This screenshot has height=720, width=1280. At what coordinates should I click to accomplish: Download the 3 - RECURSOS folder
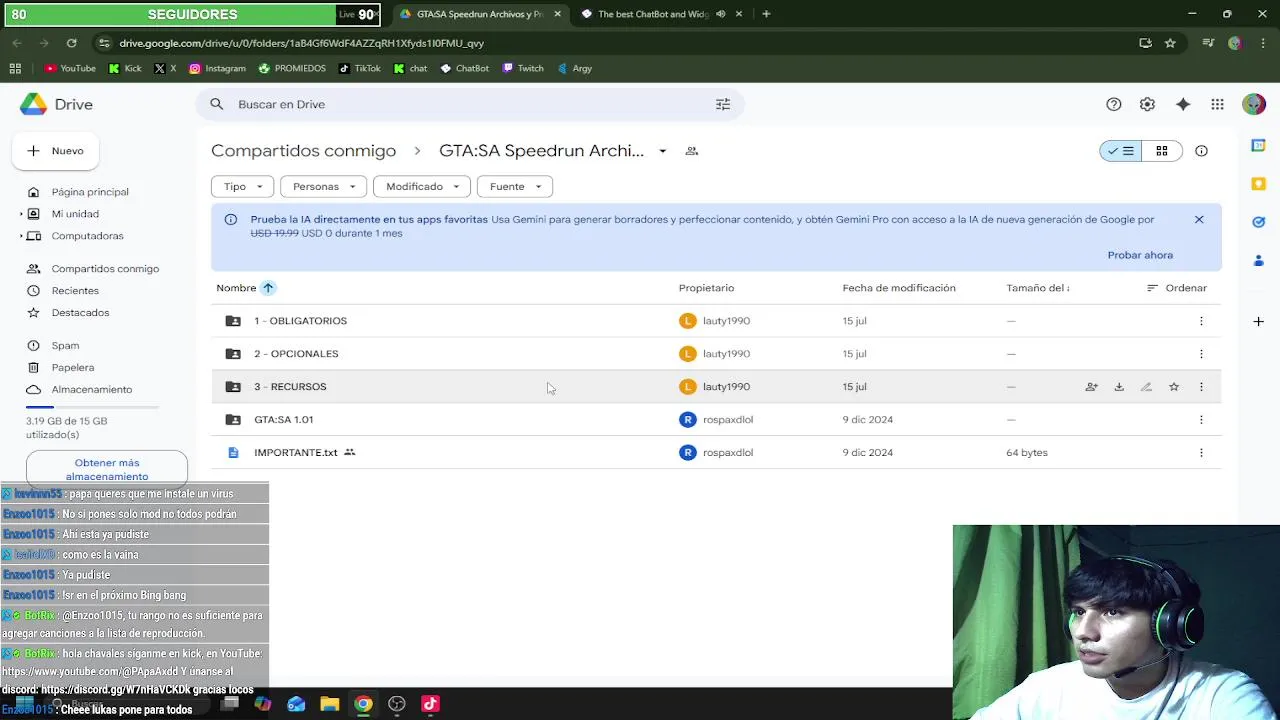[x=1119, y=387]
